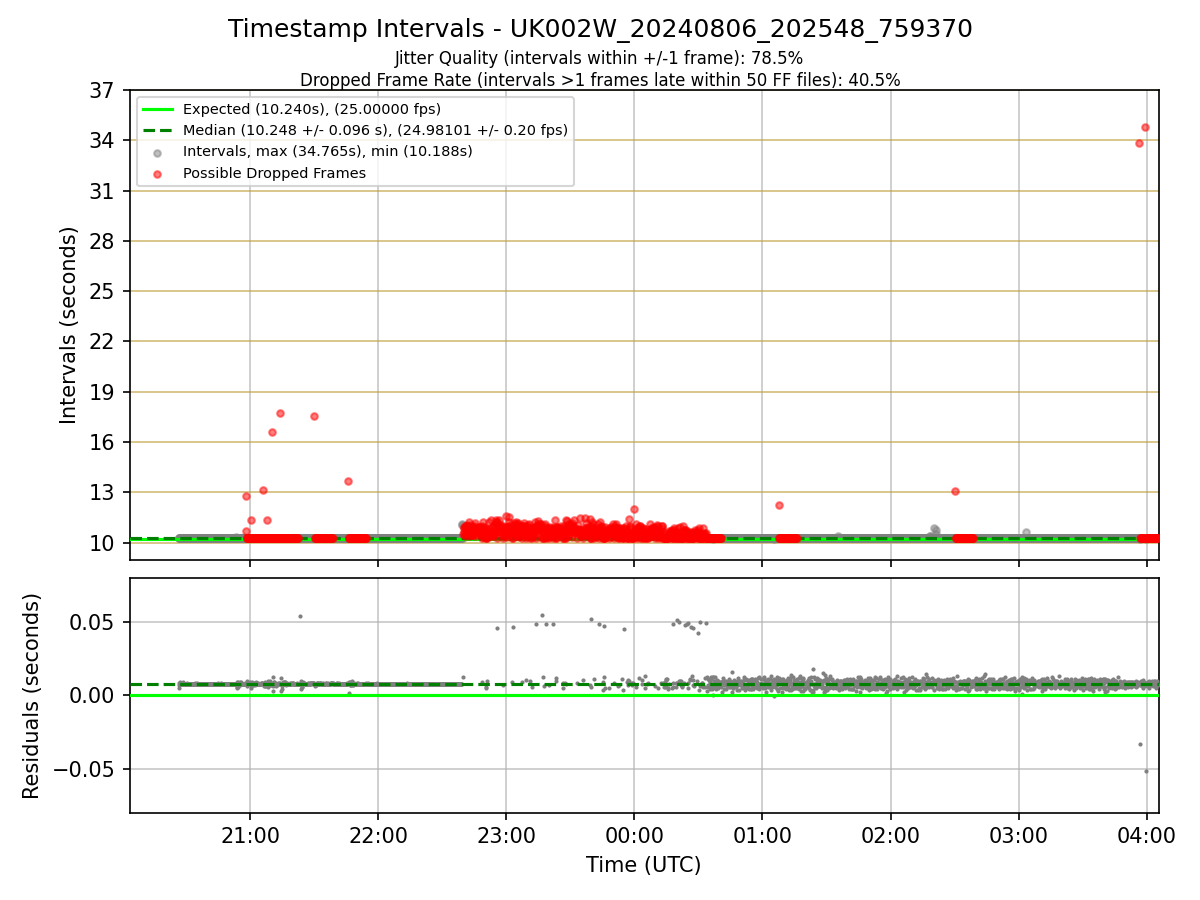The width and height of the screenshot is (1200, 900).
Task: Click the red outlier near 17.7 seconds after 21:00
Action: coord(280,413)
